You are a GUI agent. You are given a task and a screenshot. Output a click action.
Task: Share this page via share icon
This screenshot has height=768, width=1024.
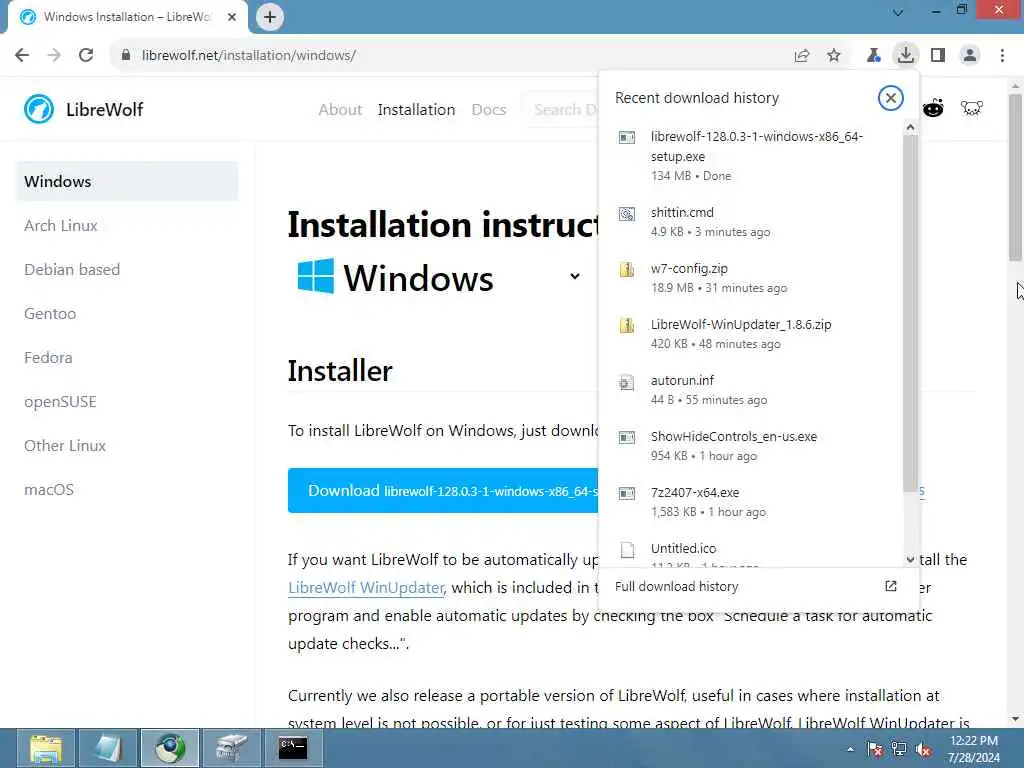point(801,56)
